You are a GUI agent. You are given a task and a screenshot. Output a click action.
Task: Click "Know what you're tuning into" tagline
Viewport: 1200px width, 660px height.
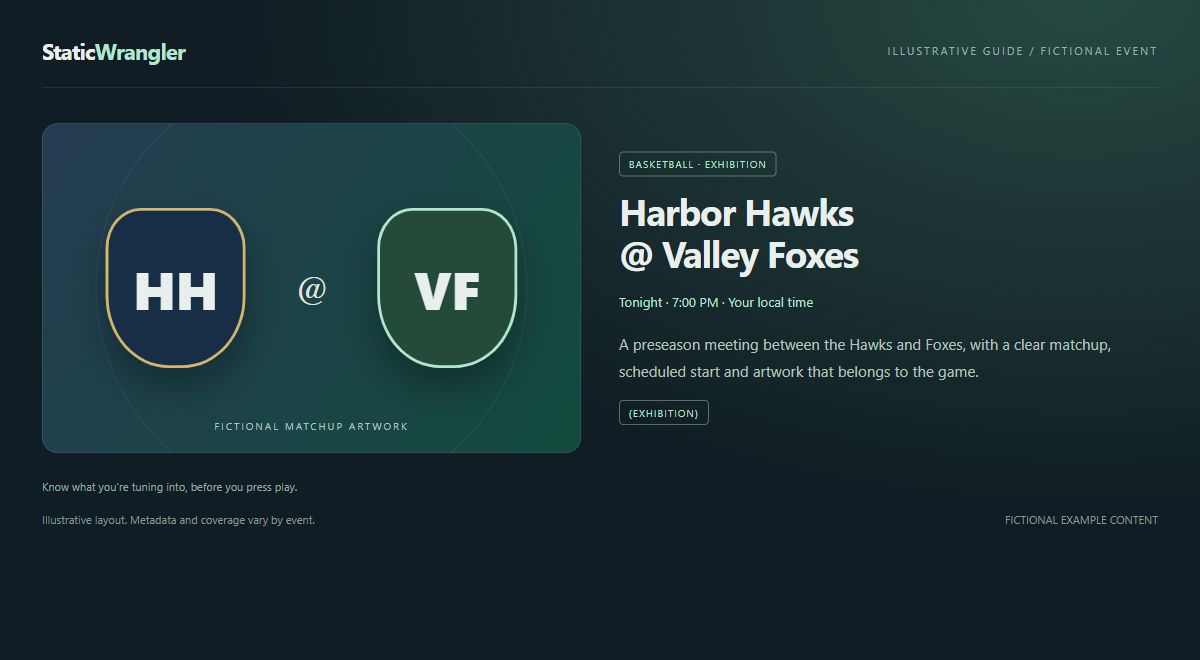tap(170, 487)
